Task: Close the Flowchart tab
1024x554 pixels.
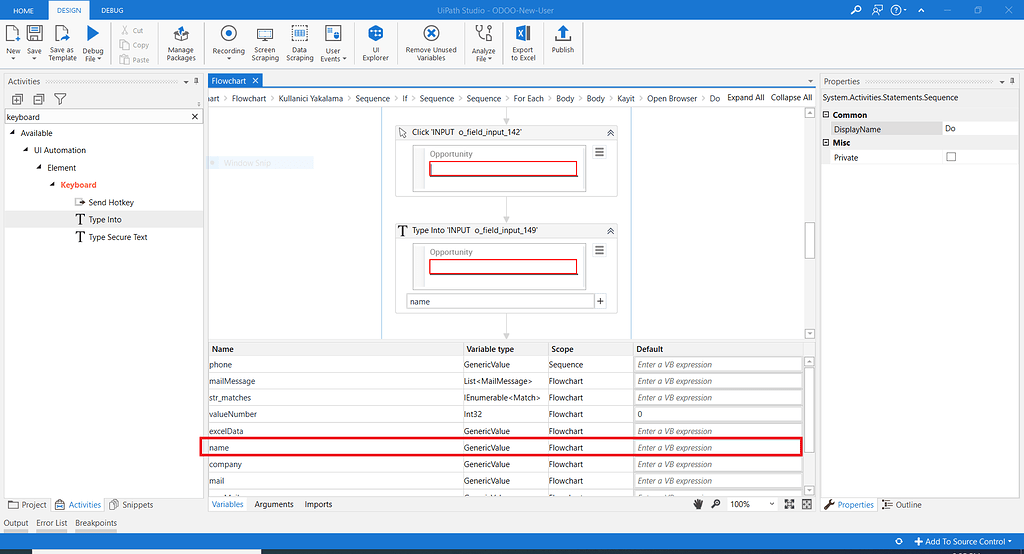Action: tap(255, 80)
